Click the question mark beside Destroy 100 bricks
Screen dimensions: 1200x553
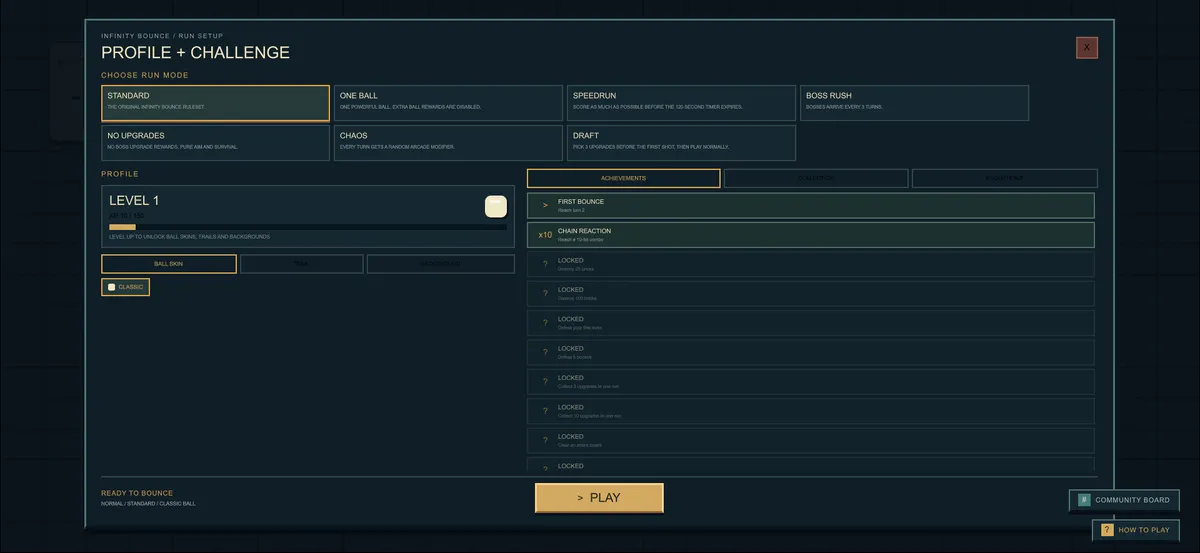click(x=545, y=293)
